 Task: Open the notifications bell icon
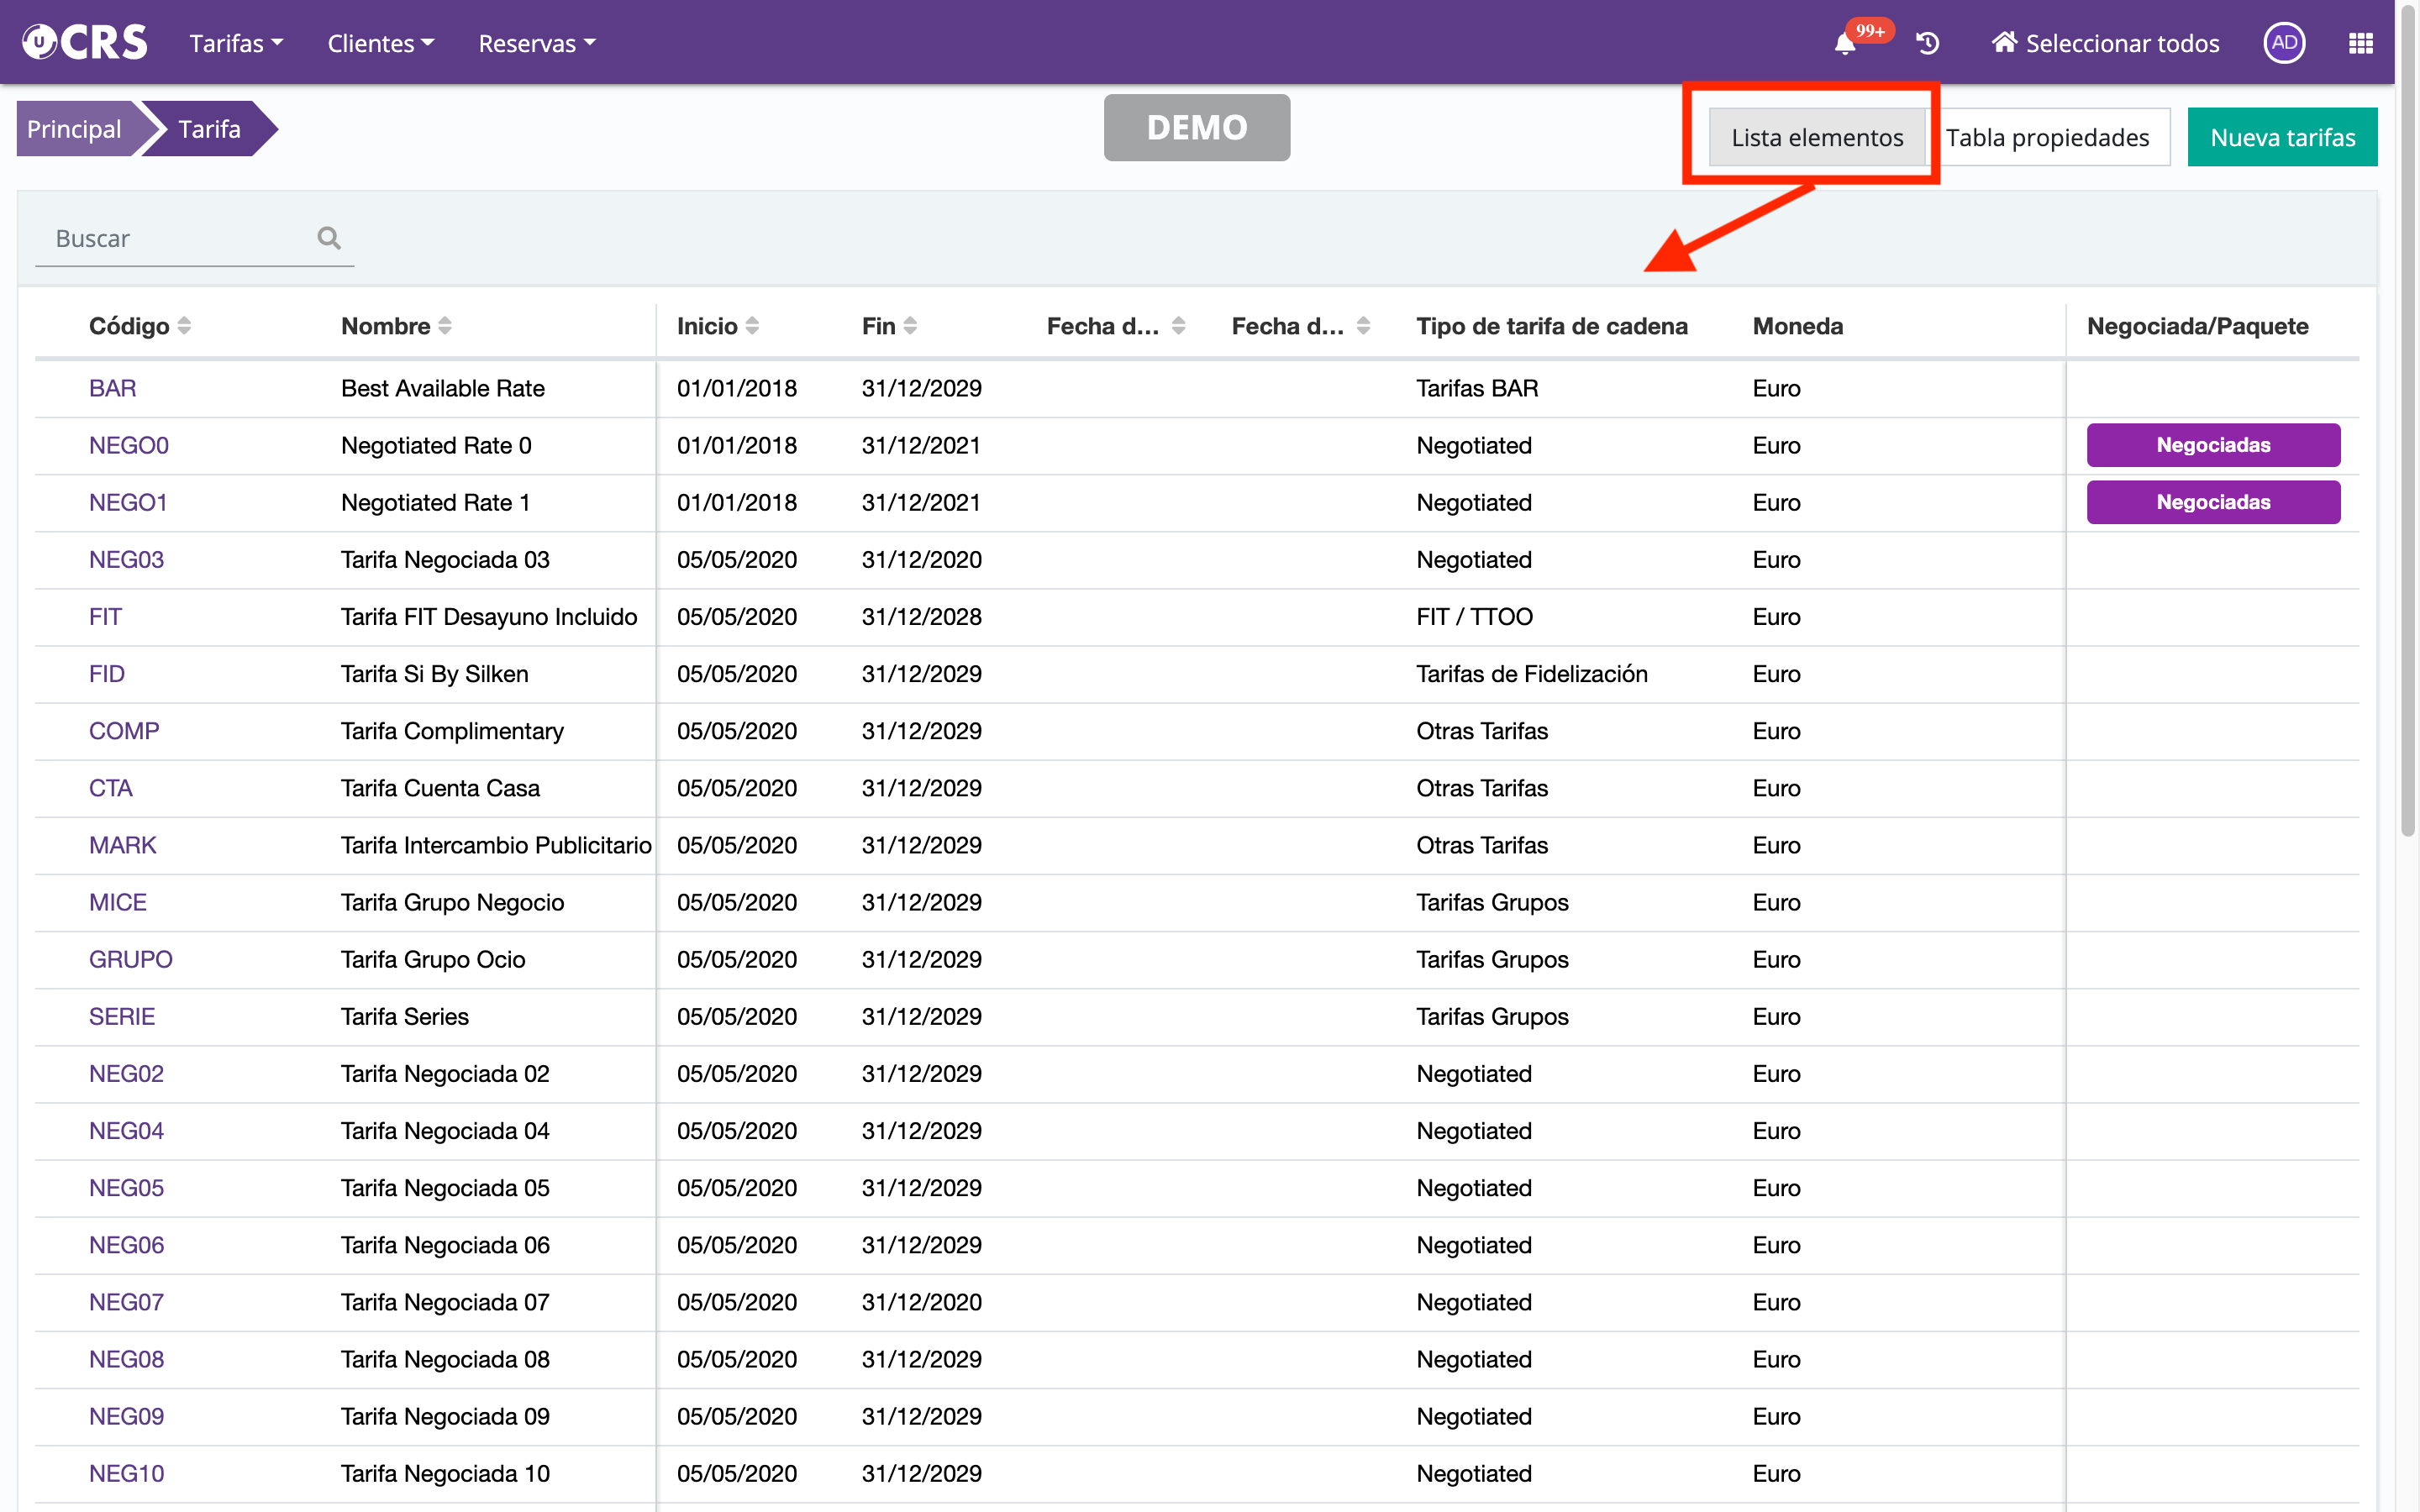click(1845, 43)
